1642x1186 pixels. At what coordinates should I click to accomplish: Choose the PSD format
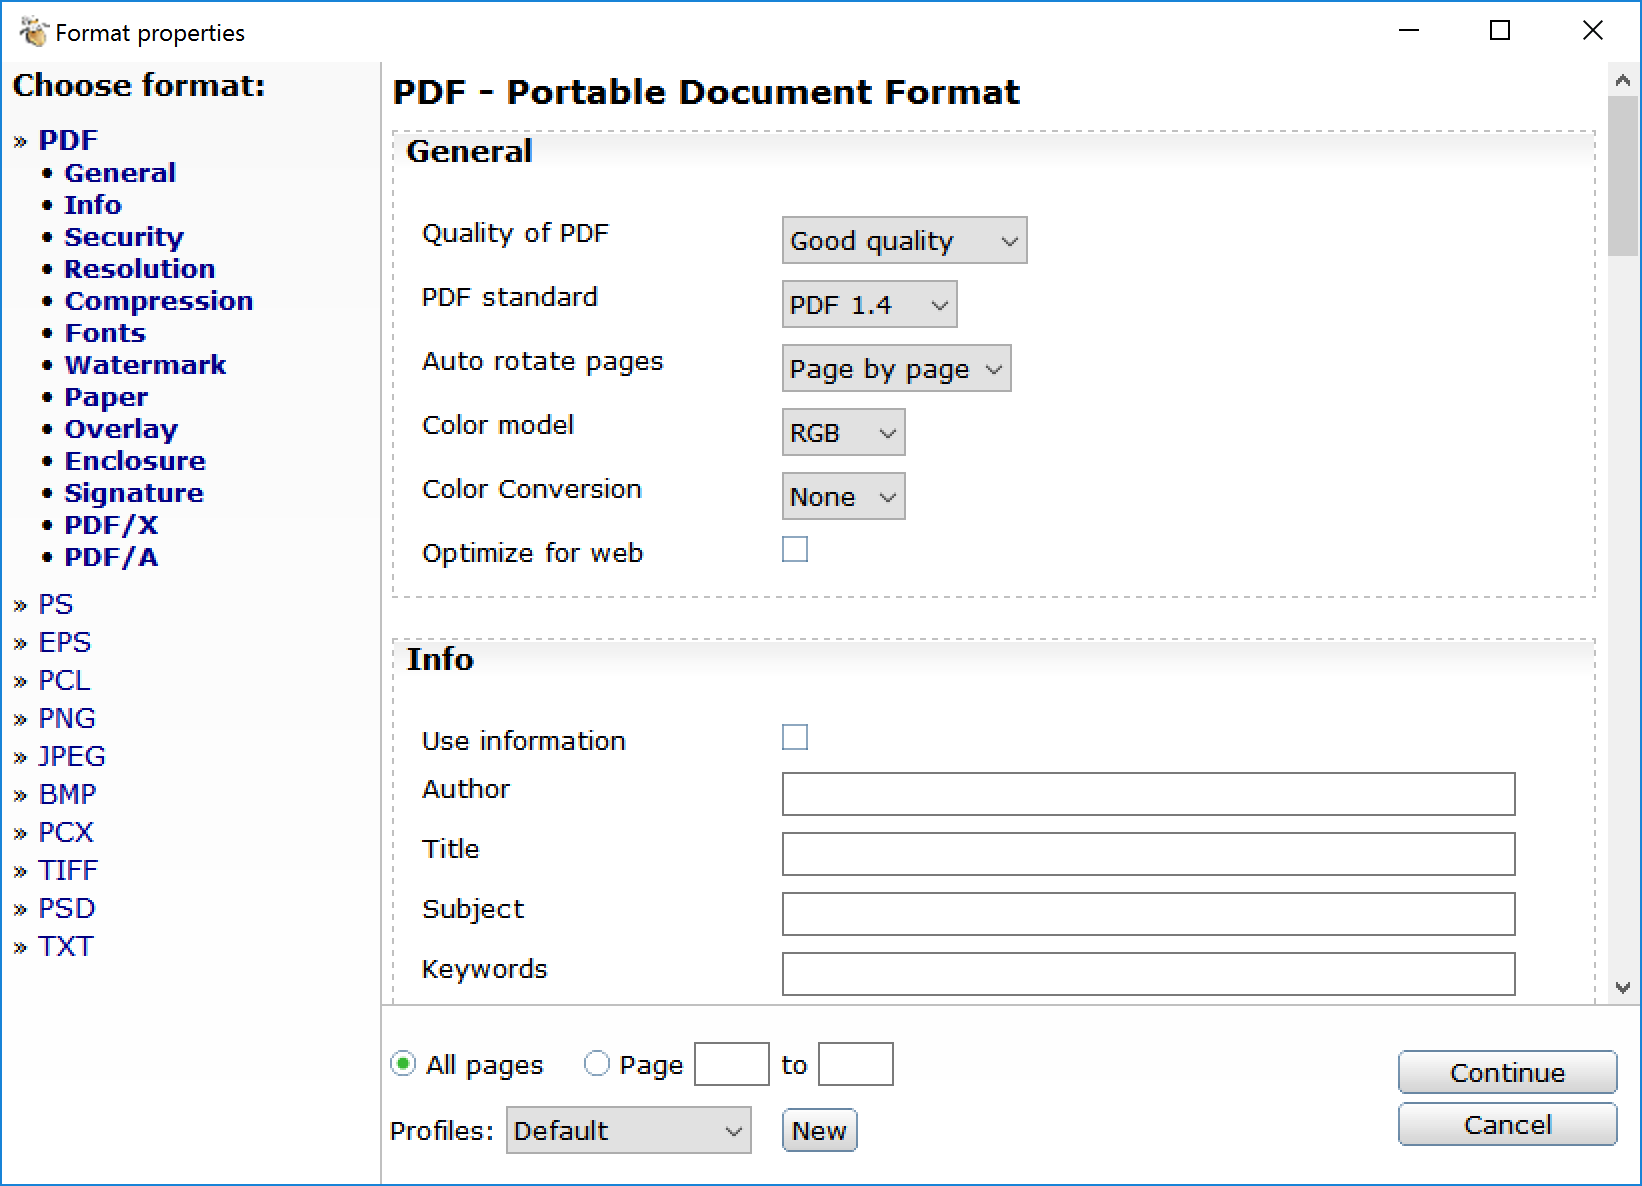(x=67, y=908)
